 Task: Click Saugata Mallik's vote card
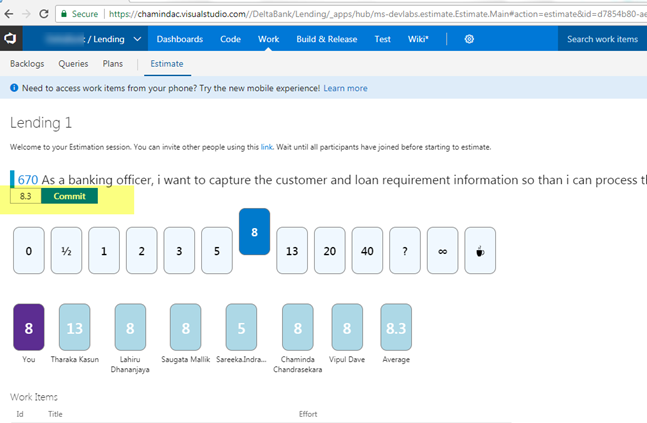click(186, 327)
